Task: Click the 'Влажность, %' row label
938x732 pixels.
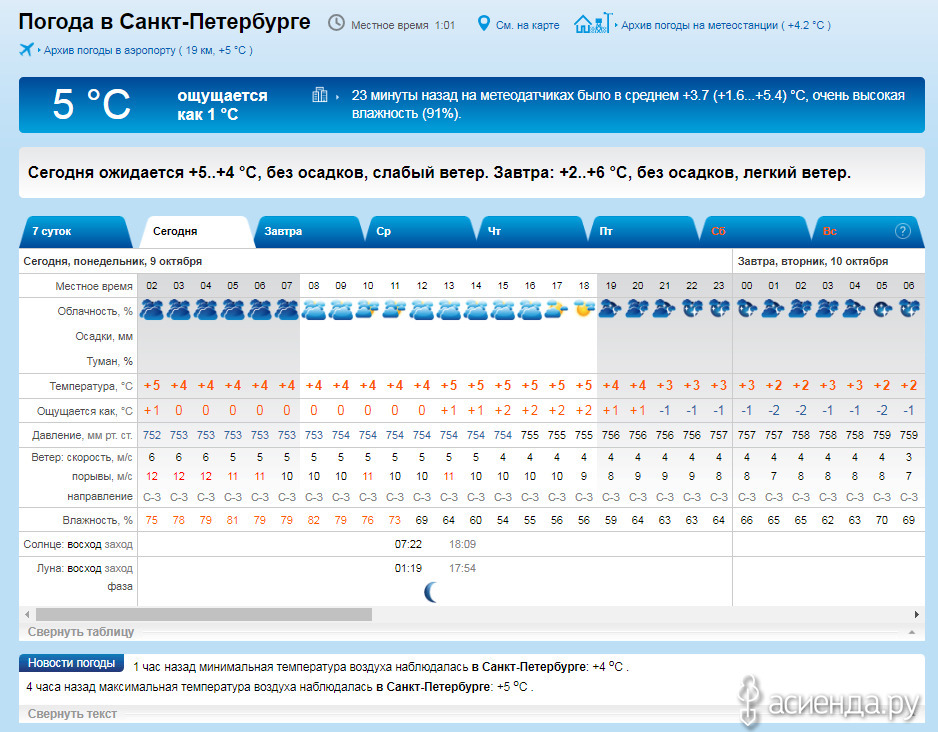Action: click(98, 520)
